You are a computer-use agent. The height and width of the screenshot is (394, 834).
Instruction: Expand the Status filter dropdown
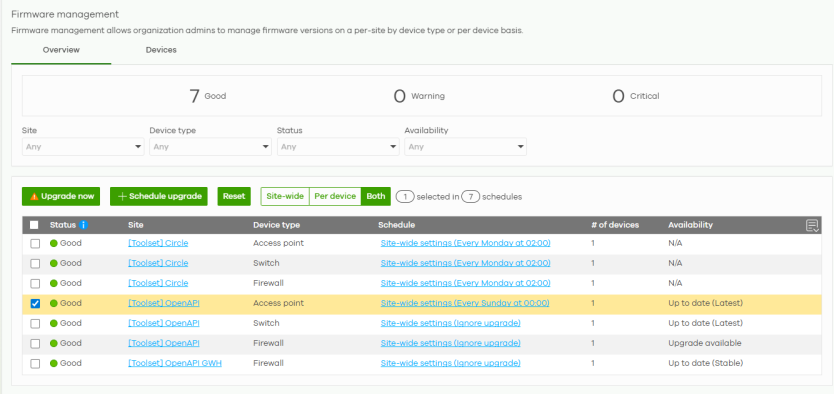pyautogui.click(x=338, y=147)
